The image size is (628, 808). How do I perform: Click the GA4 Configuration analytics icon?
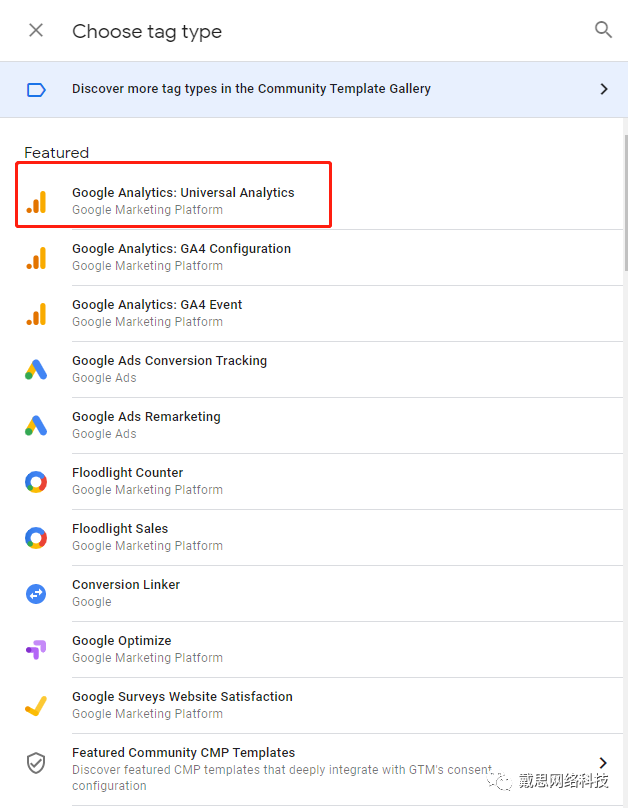(36, 258)
